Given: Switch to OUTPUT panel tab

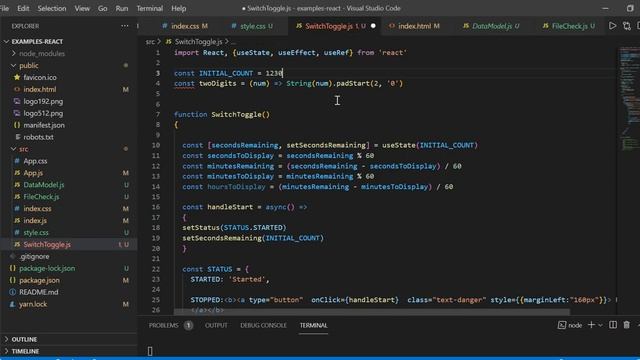Looking at the screenshot, I should [216, 325].
